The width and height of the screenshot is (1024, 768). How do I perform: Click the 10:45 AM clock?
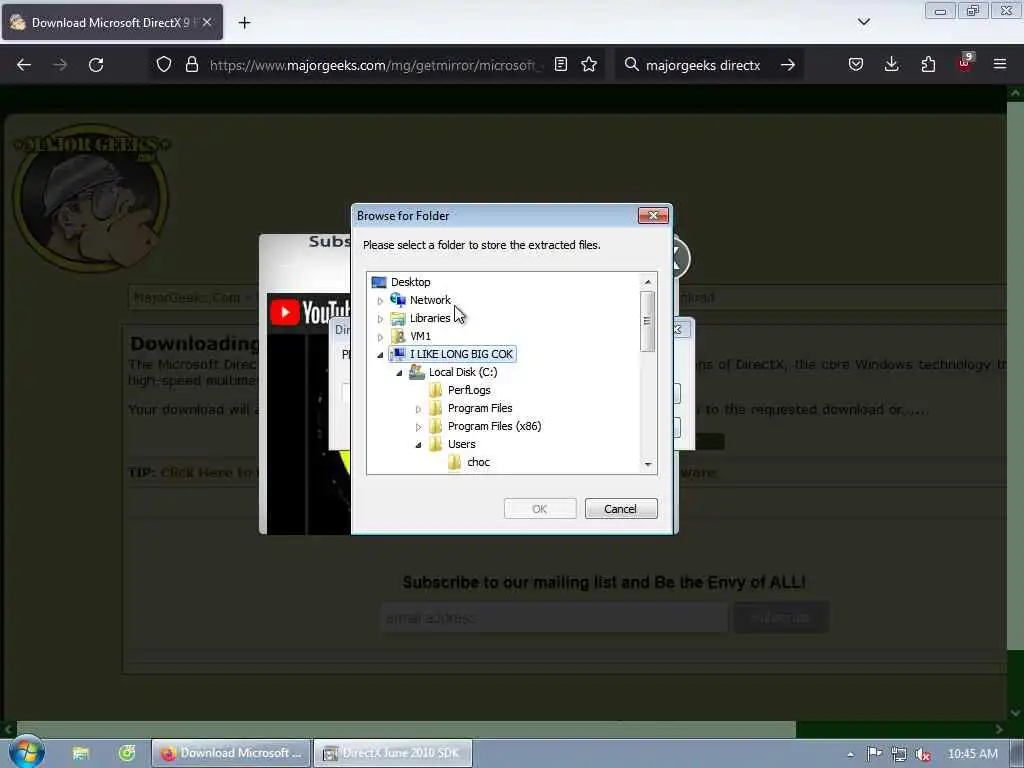click(x=972, y=754)
